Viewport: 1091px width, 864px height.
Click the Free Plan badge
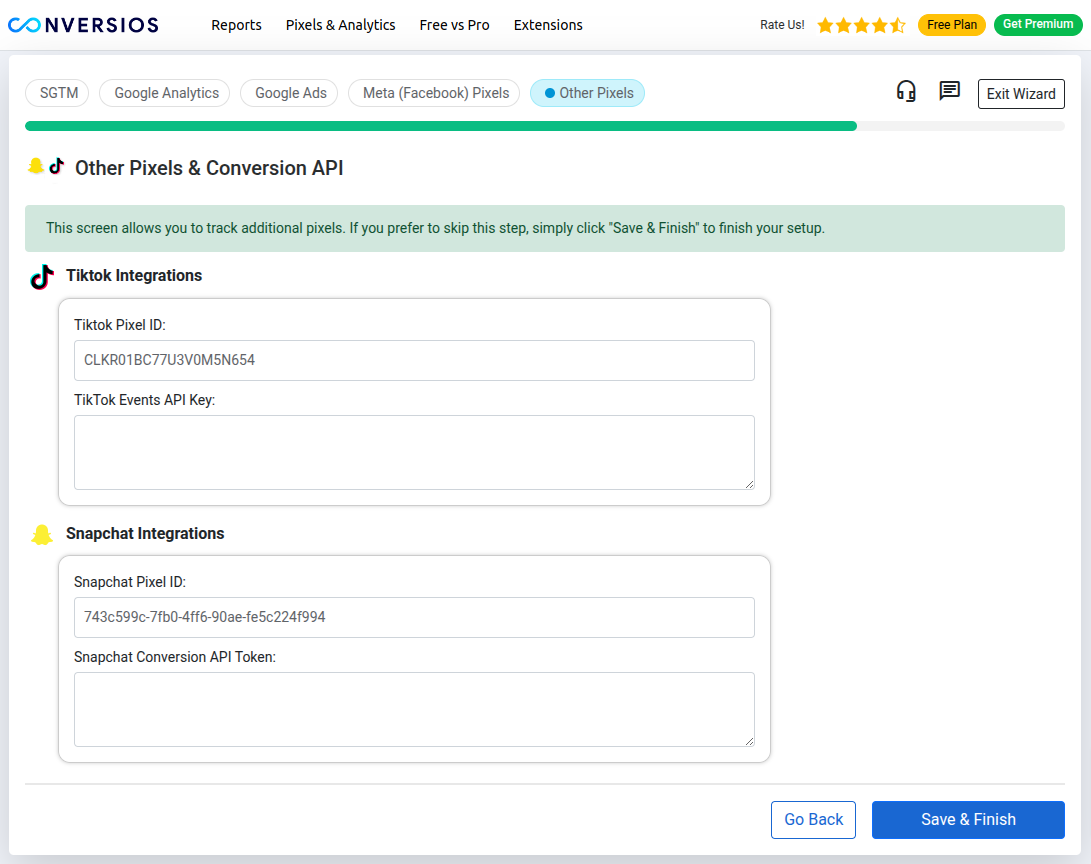951,25
